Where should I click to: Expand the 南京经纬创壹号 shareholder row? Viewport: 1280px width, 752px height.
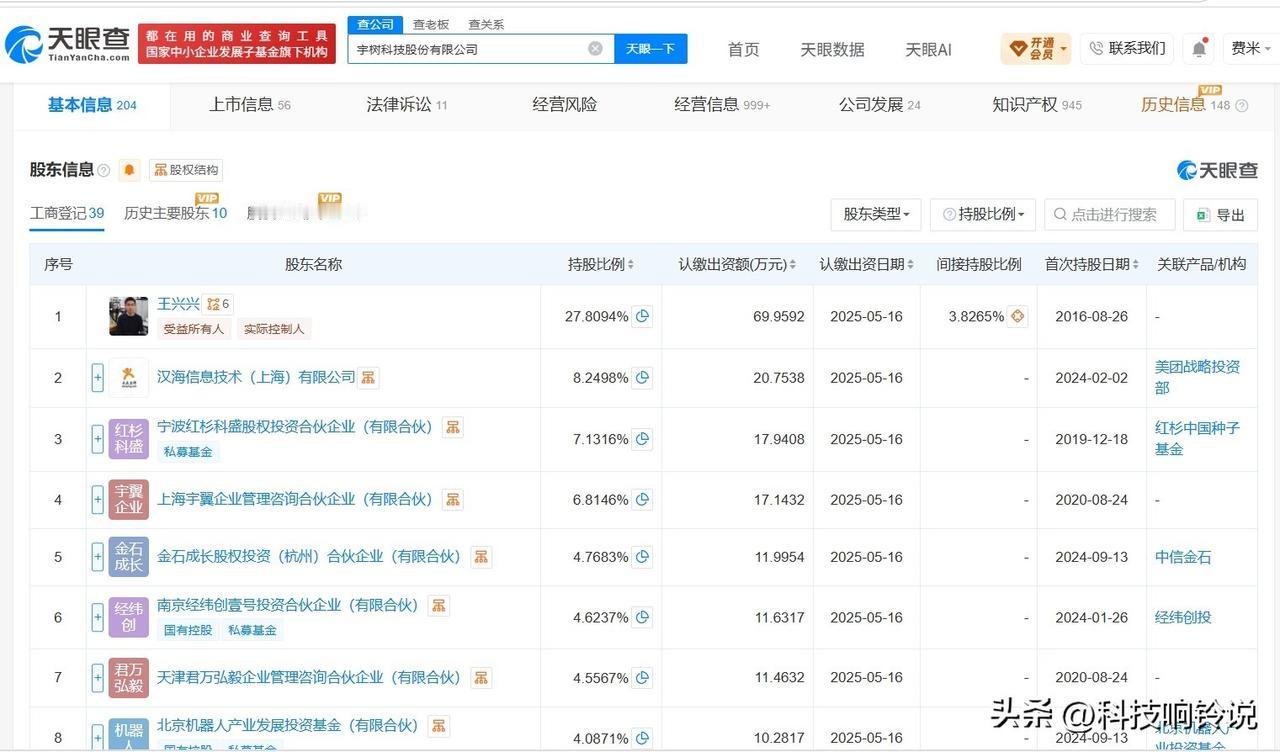tap(98, 618)
